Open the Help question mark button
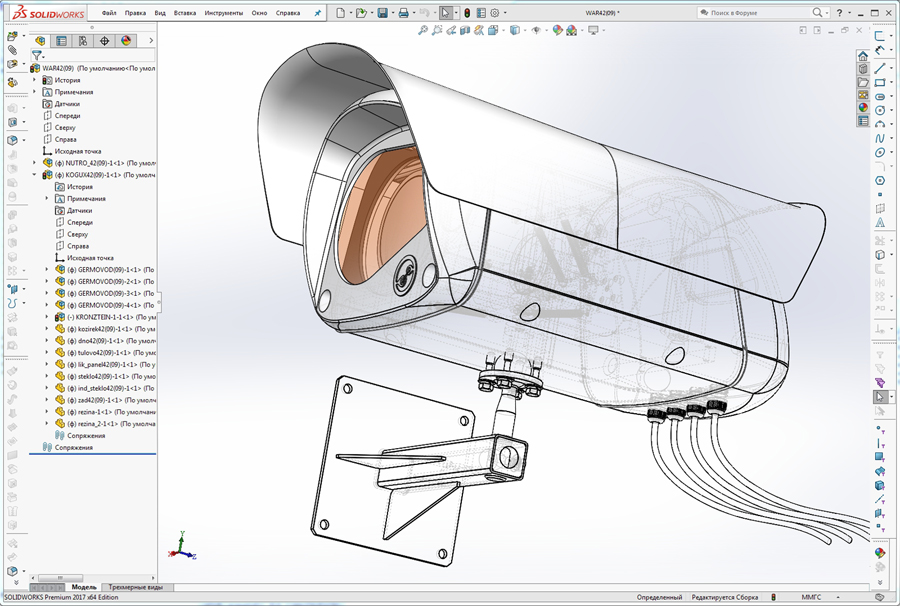 pyautogui.click(x=839, y=13)
